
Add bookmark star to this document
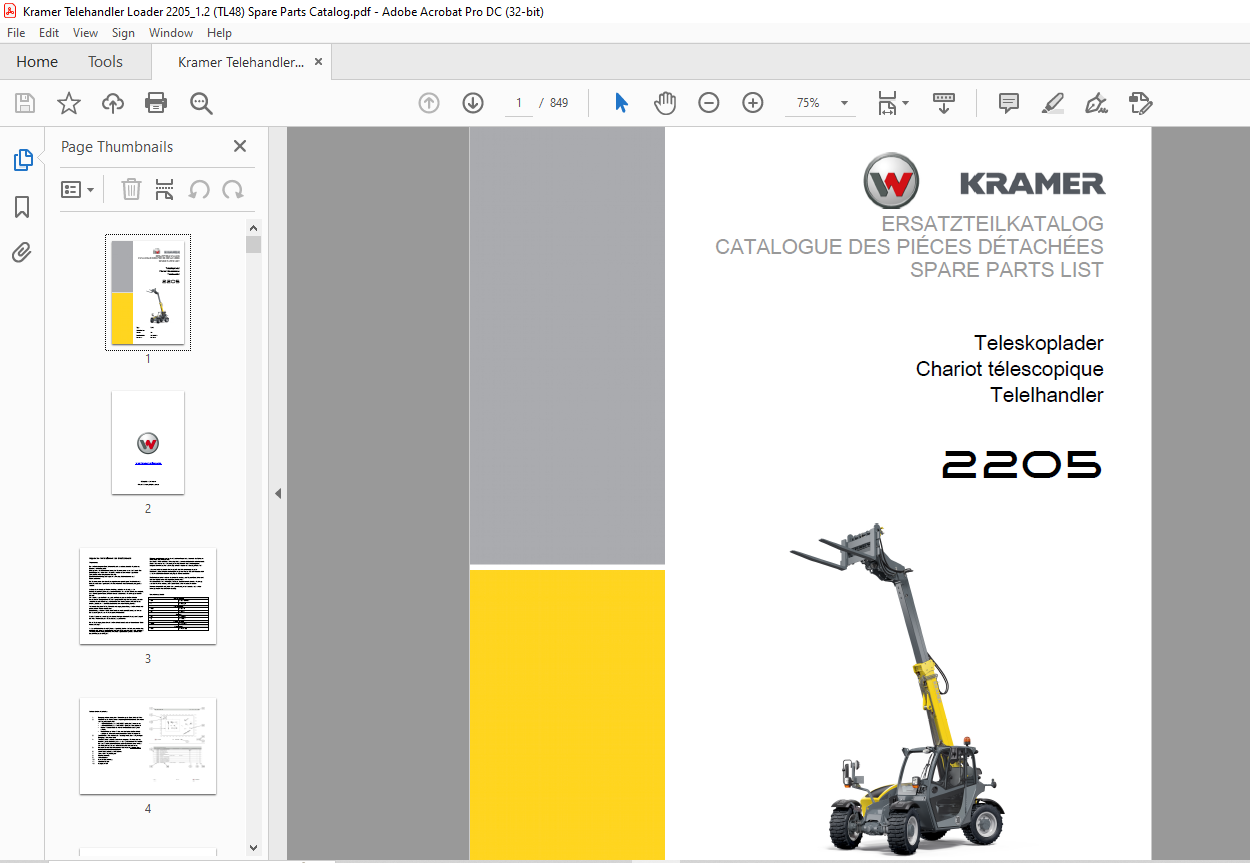click(x=69, y=103)
